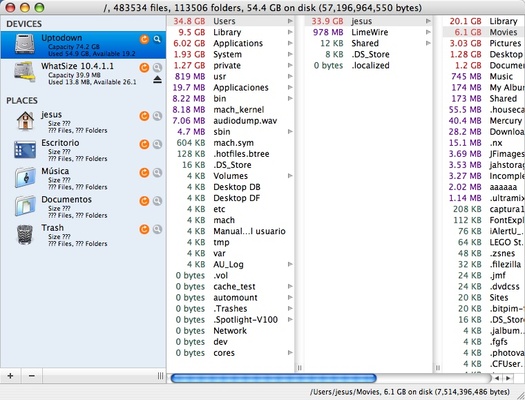Expand the usr folder arrow

tap(290, 76)
